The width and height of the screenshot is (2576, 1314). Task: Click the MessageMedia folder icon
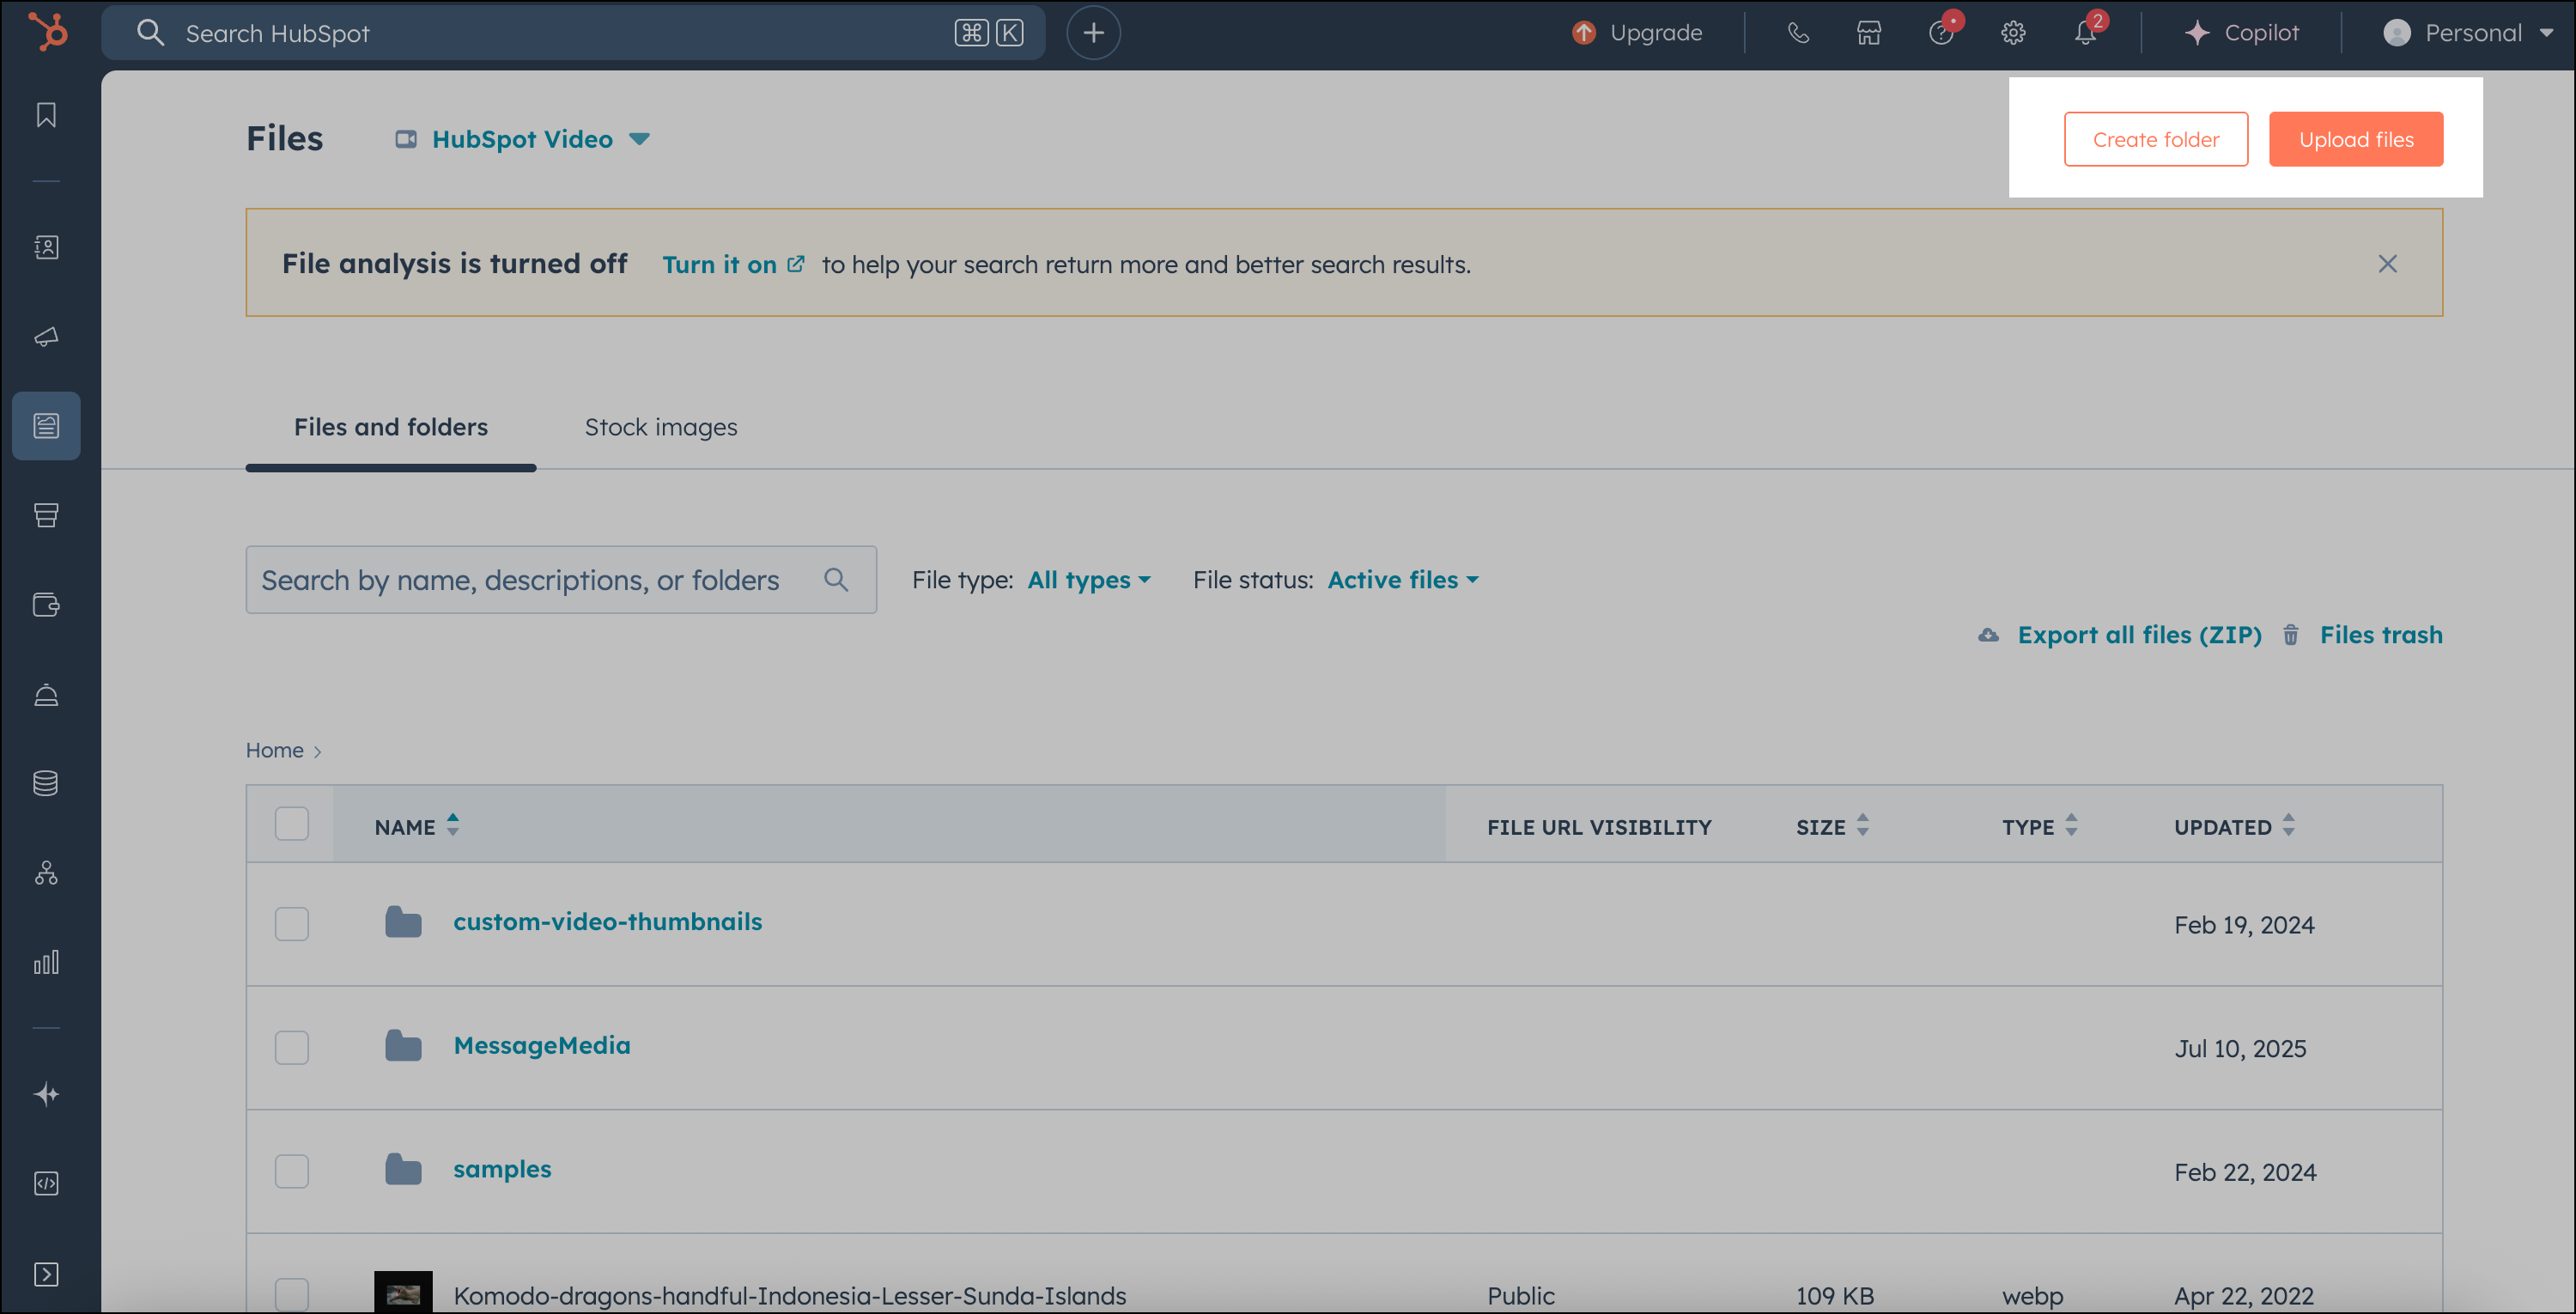click(403, 1046)
